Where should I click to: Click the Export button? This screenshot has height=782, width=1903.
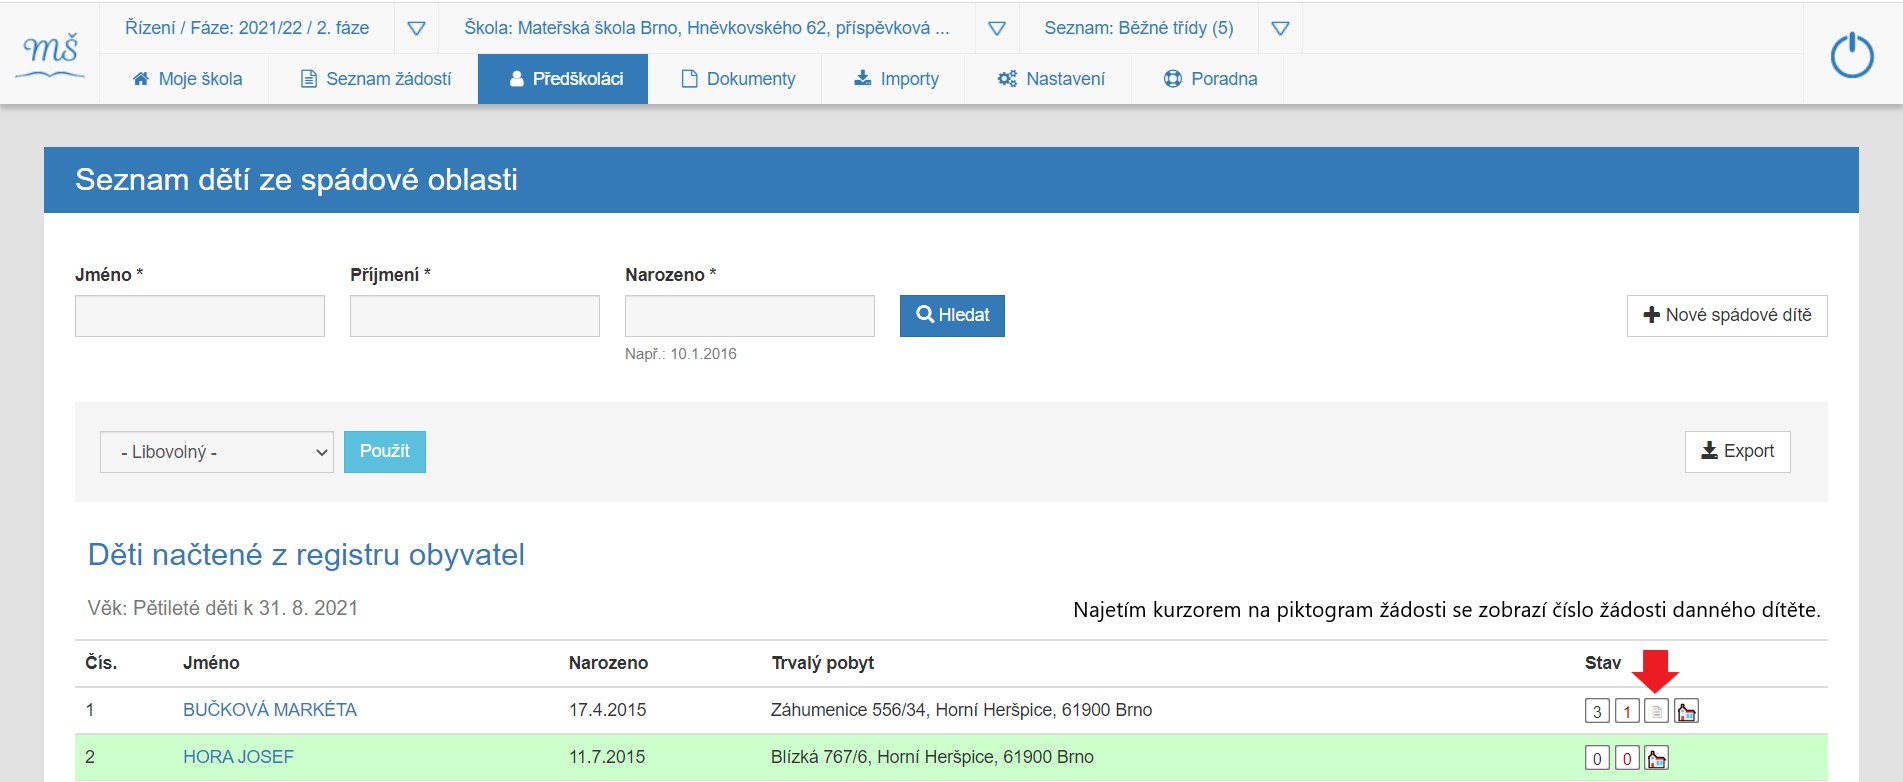(x=1737, y=452)
